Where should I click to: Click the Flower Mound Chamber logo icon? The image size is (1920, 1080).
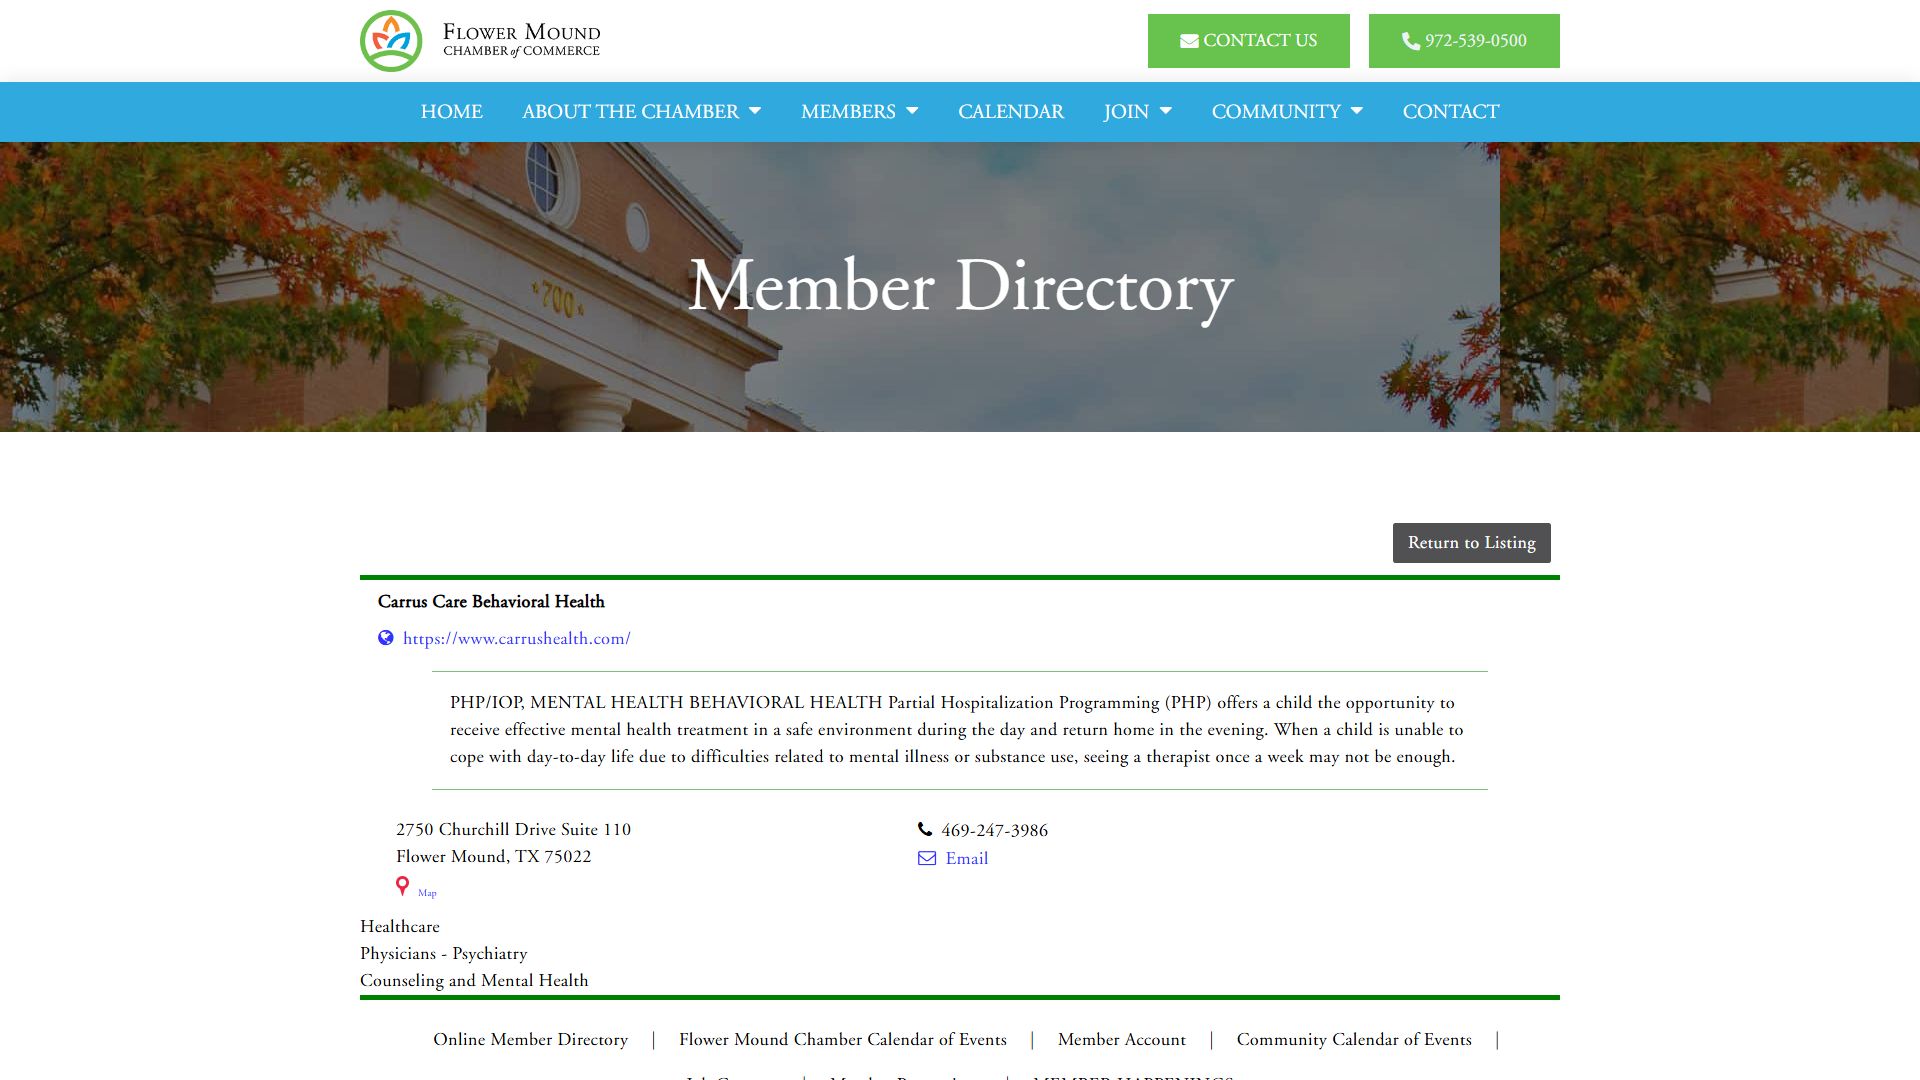pos(391,41)
